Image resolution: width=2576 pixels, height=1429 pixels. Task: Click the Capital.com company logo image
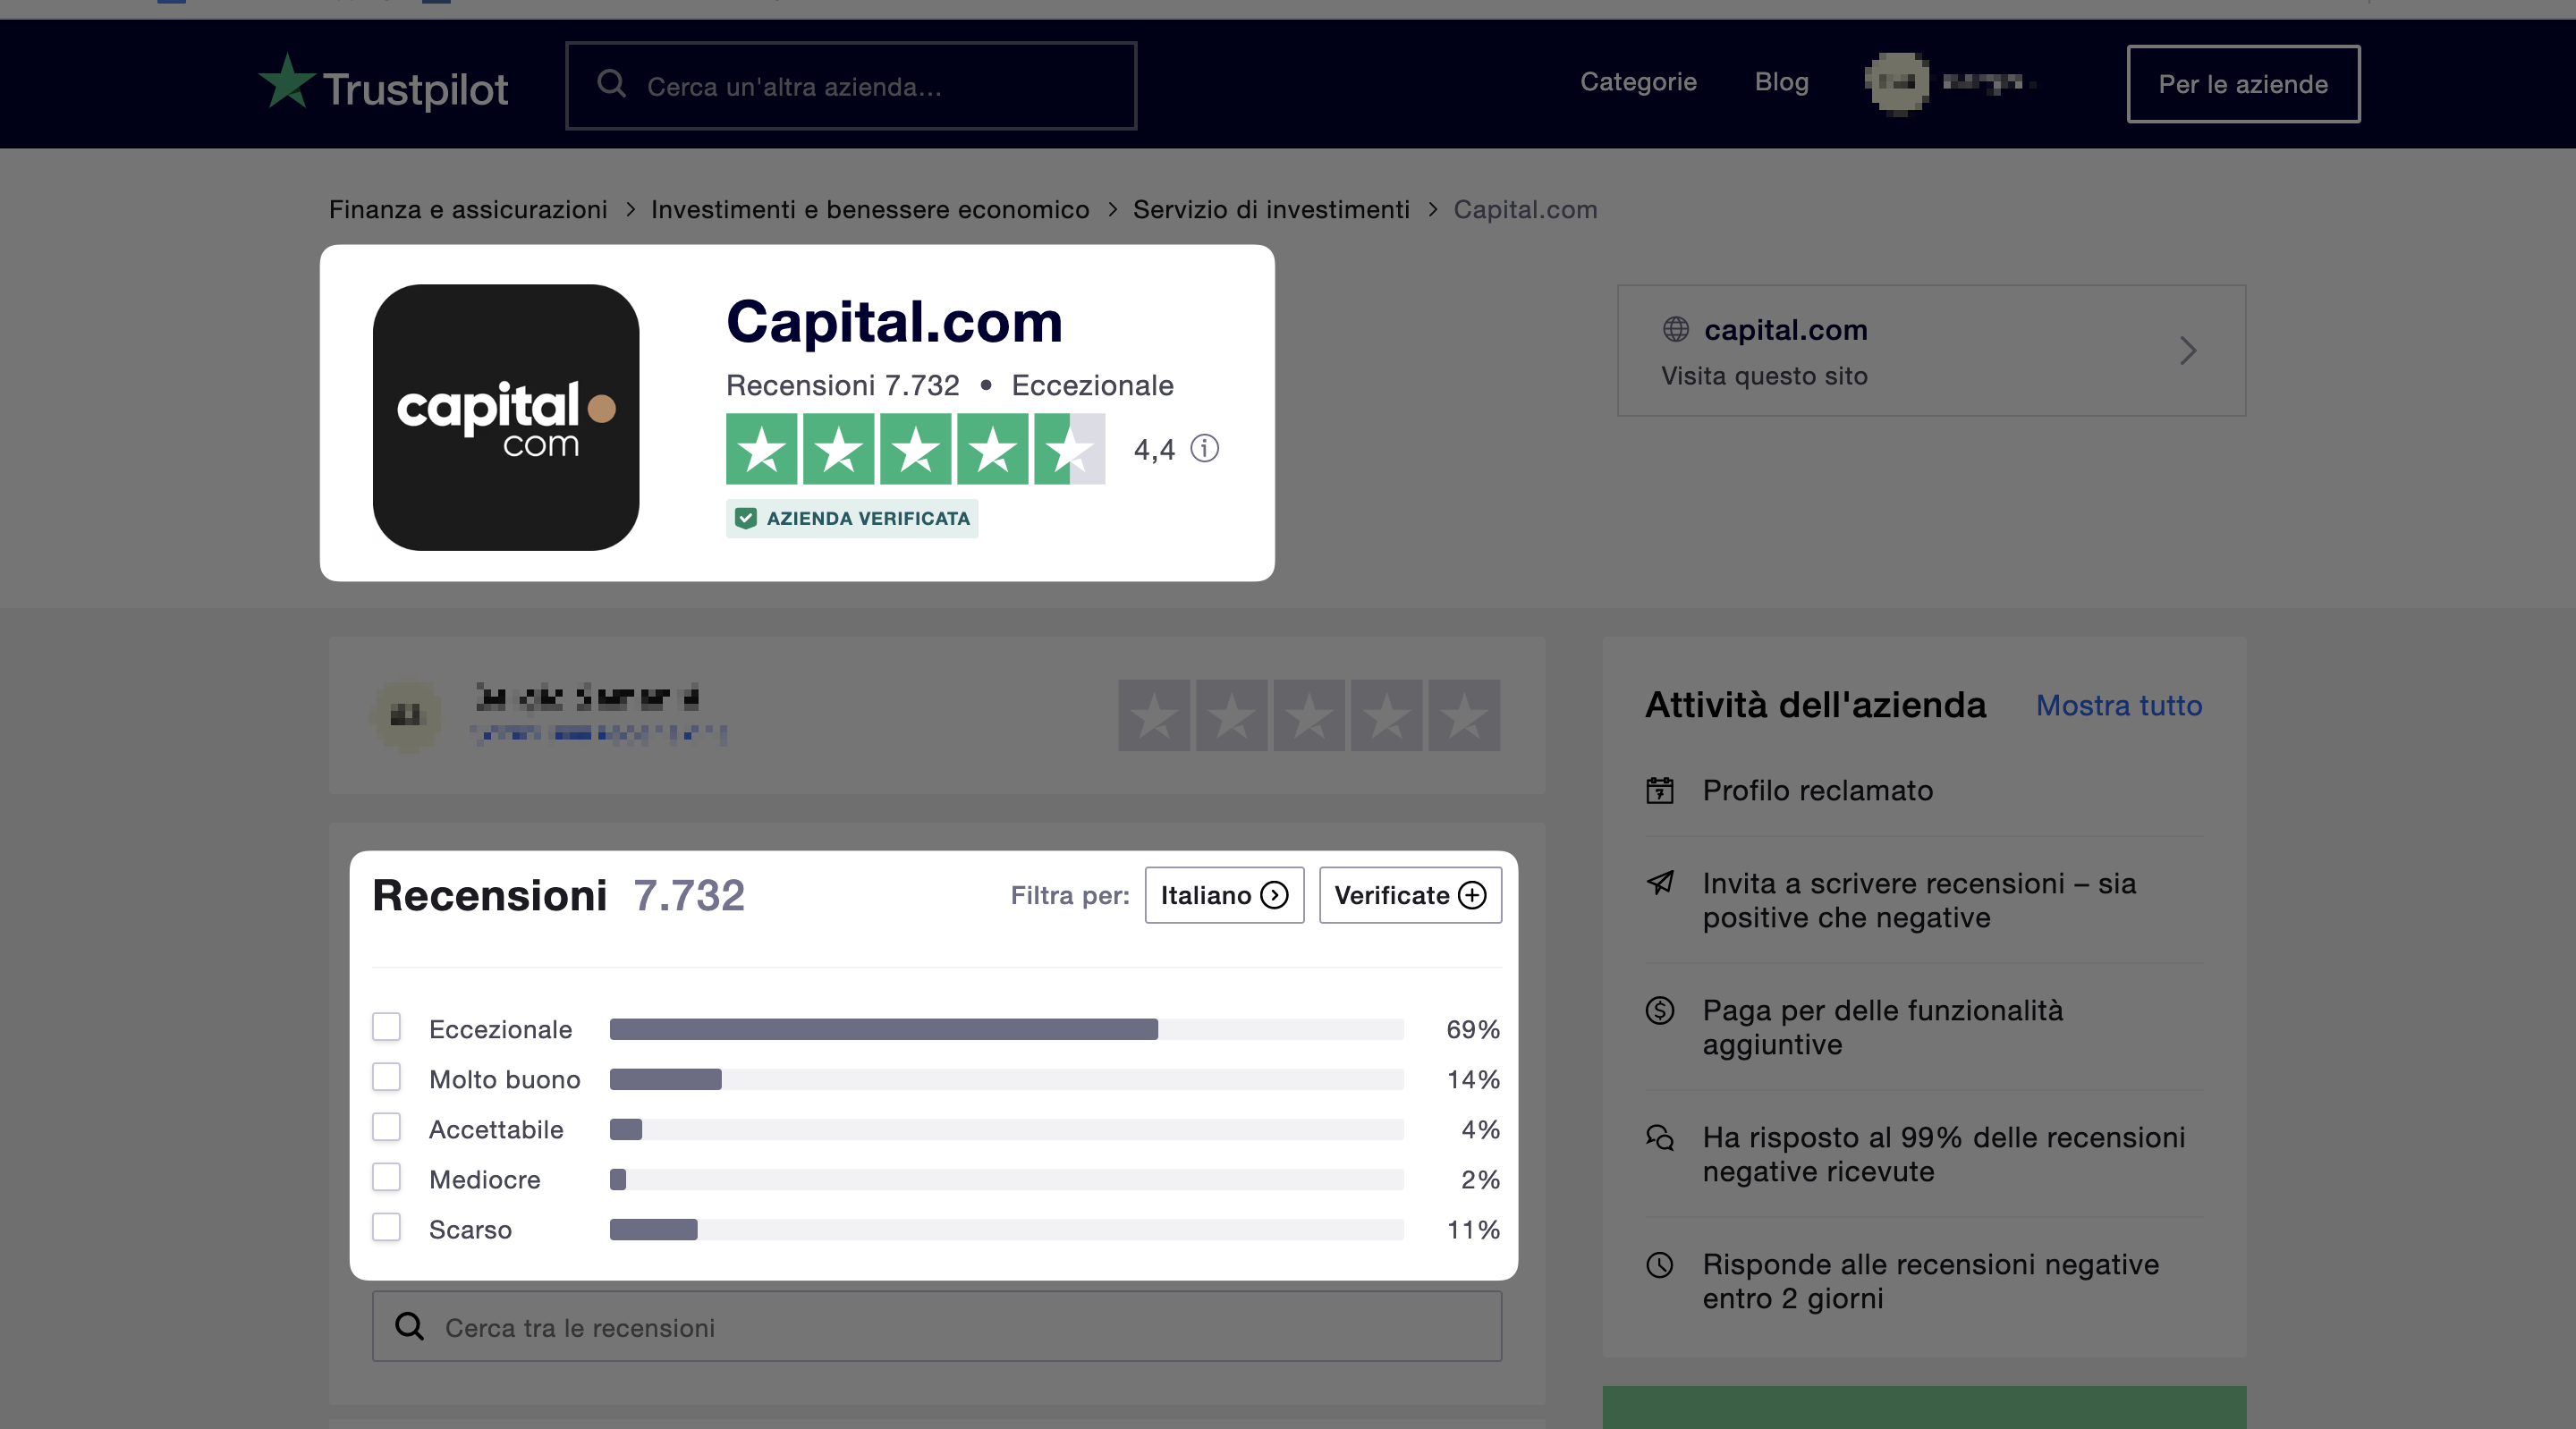tap(506, 417)
